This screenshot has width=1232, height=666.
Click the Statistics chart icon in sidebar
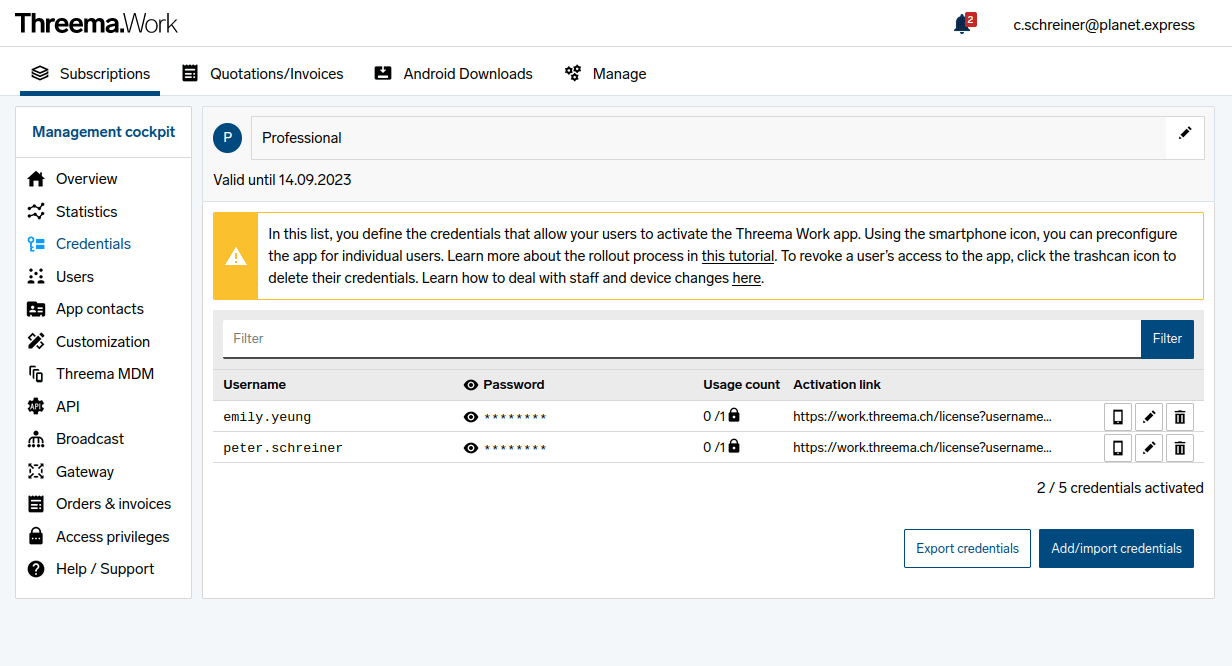tap(36, 212)
